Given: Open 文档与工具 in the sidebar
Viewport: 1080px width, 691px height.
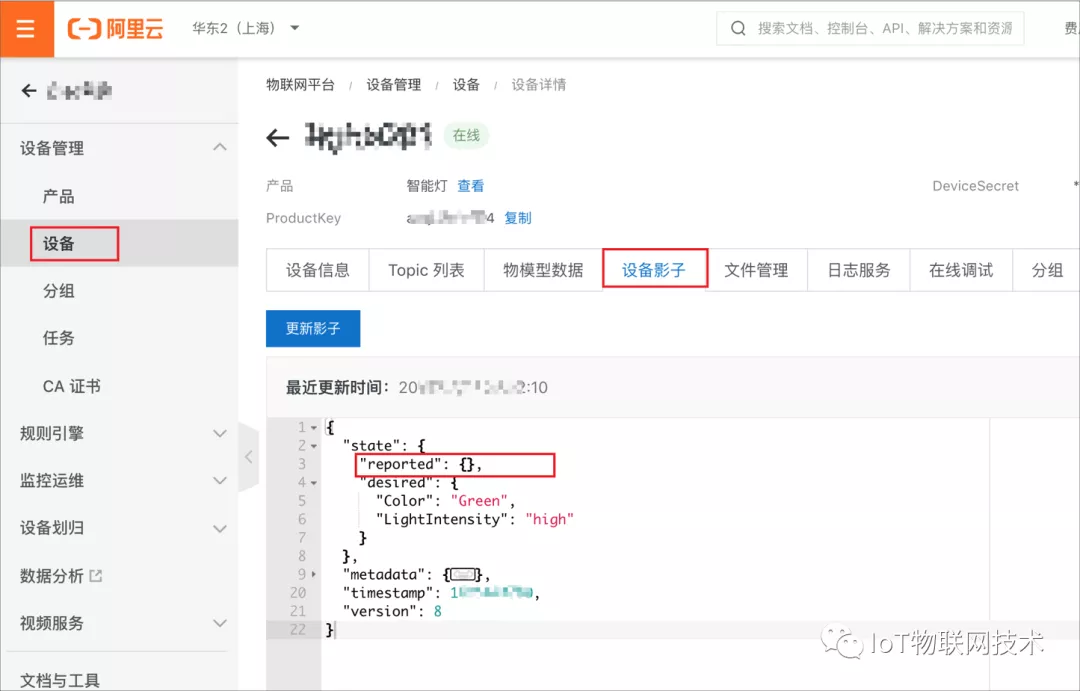Looking at the screenshot, I should [60, 680].
